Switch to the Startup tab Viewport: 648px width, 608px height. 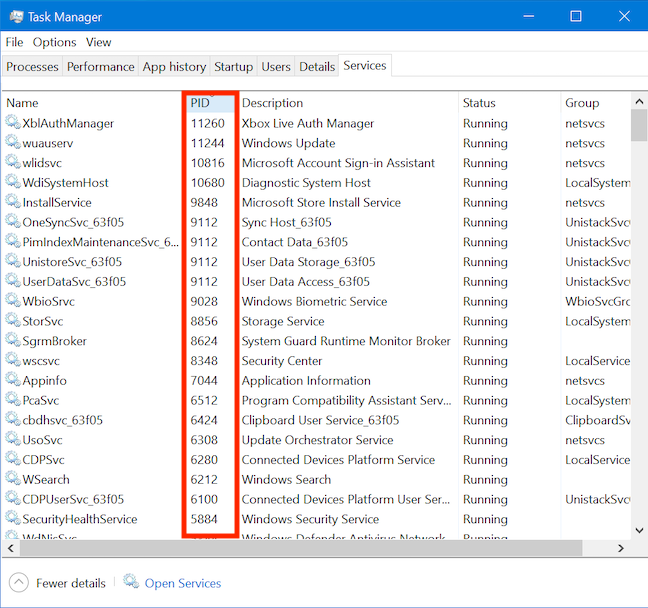tap(233, 67)
